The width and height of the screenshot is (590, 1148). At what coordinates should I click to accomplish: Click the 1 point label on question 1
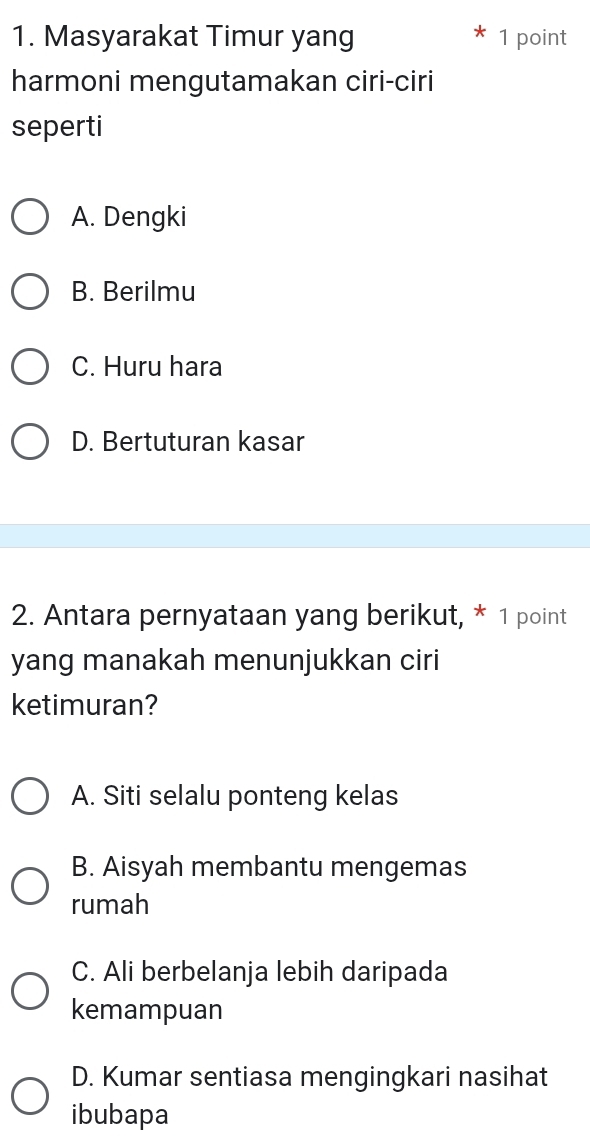[x=530, y=37]
